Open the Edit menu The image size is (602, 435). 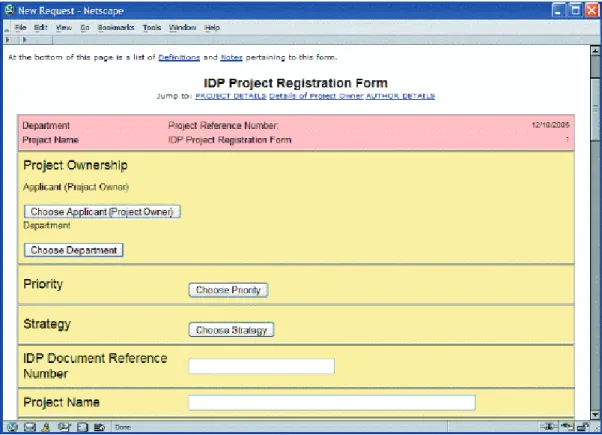(x=41, y=27)
